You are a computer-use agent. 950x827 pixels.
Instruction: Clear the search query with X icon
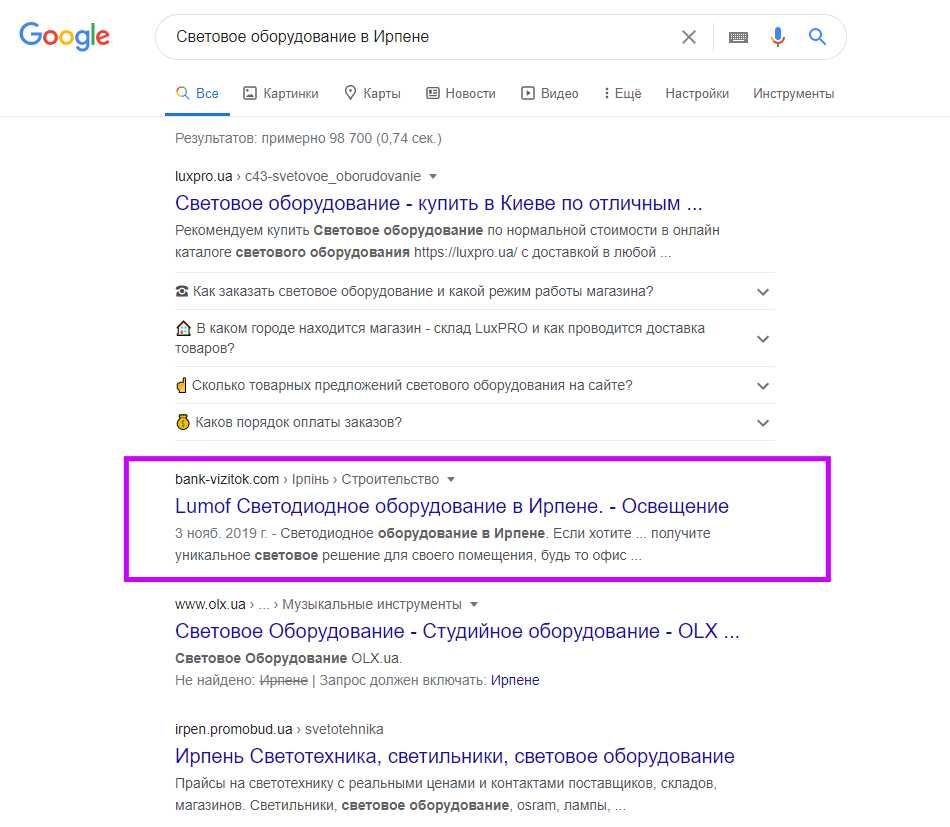[689, 37]
